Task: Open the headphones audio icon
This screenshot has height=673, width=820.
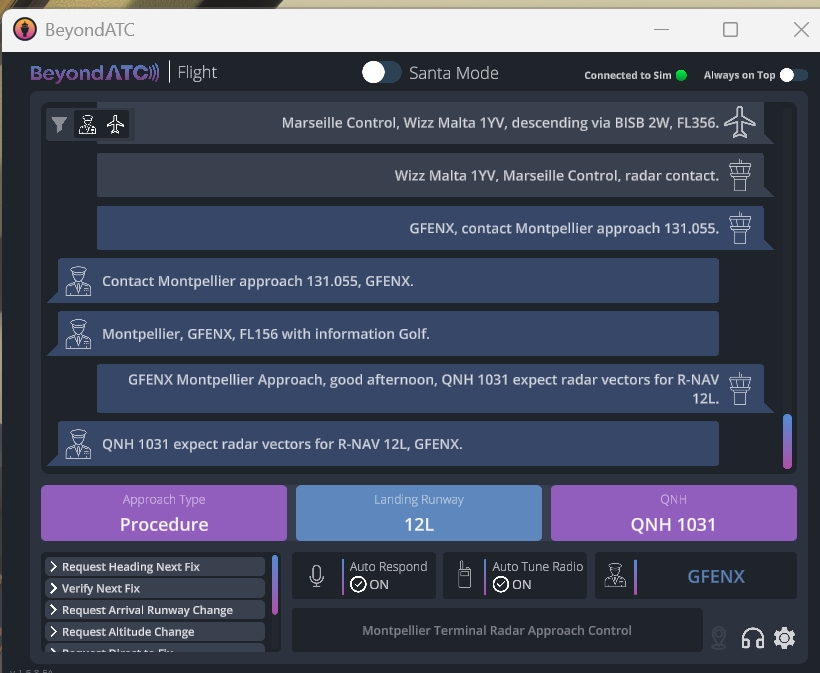Action: (x=752, y=638)
